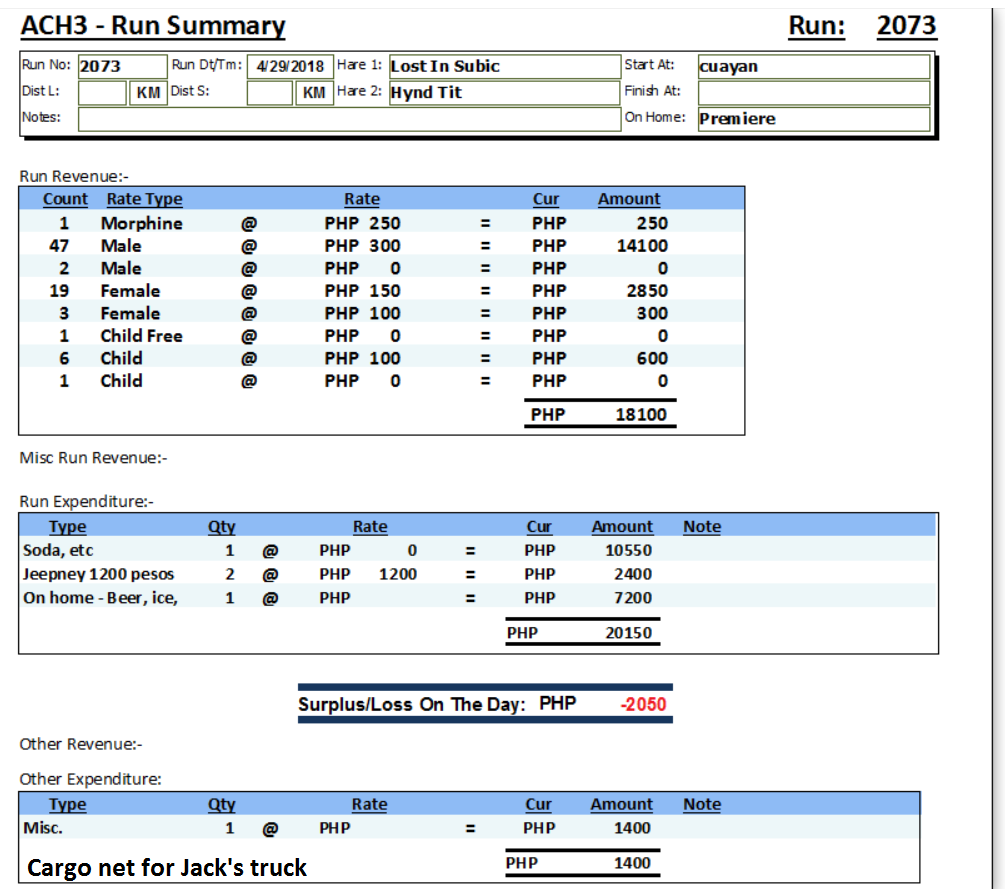Click the empty Notes field
The width and height of the screenshot is (1005, 889).
pos(348,118)
